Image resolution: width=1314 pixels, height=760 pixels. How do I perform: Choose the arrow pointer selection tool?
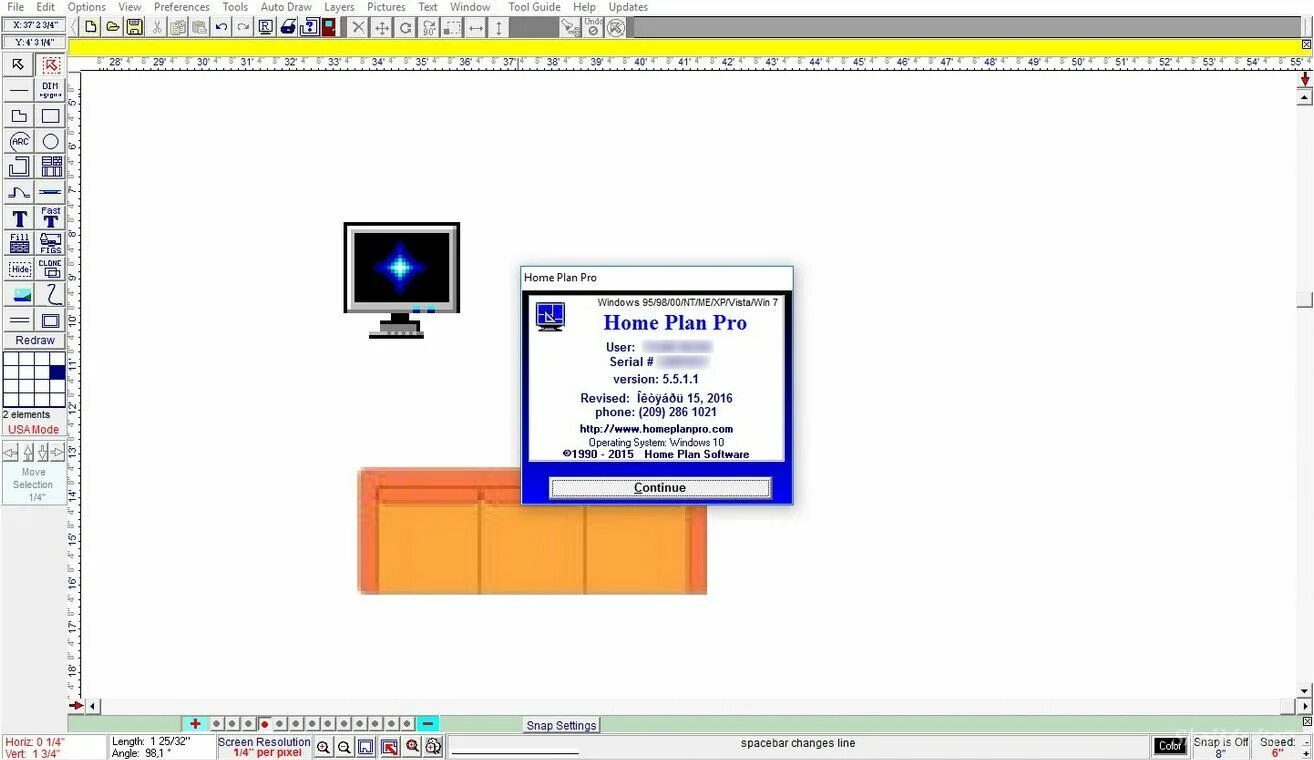(18, 64)
